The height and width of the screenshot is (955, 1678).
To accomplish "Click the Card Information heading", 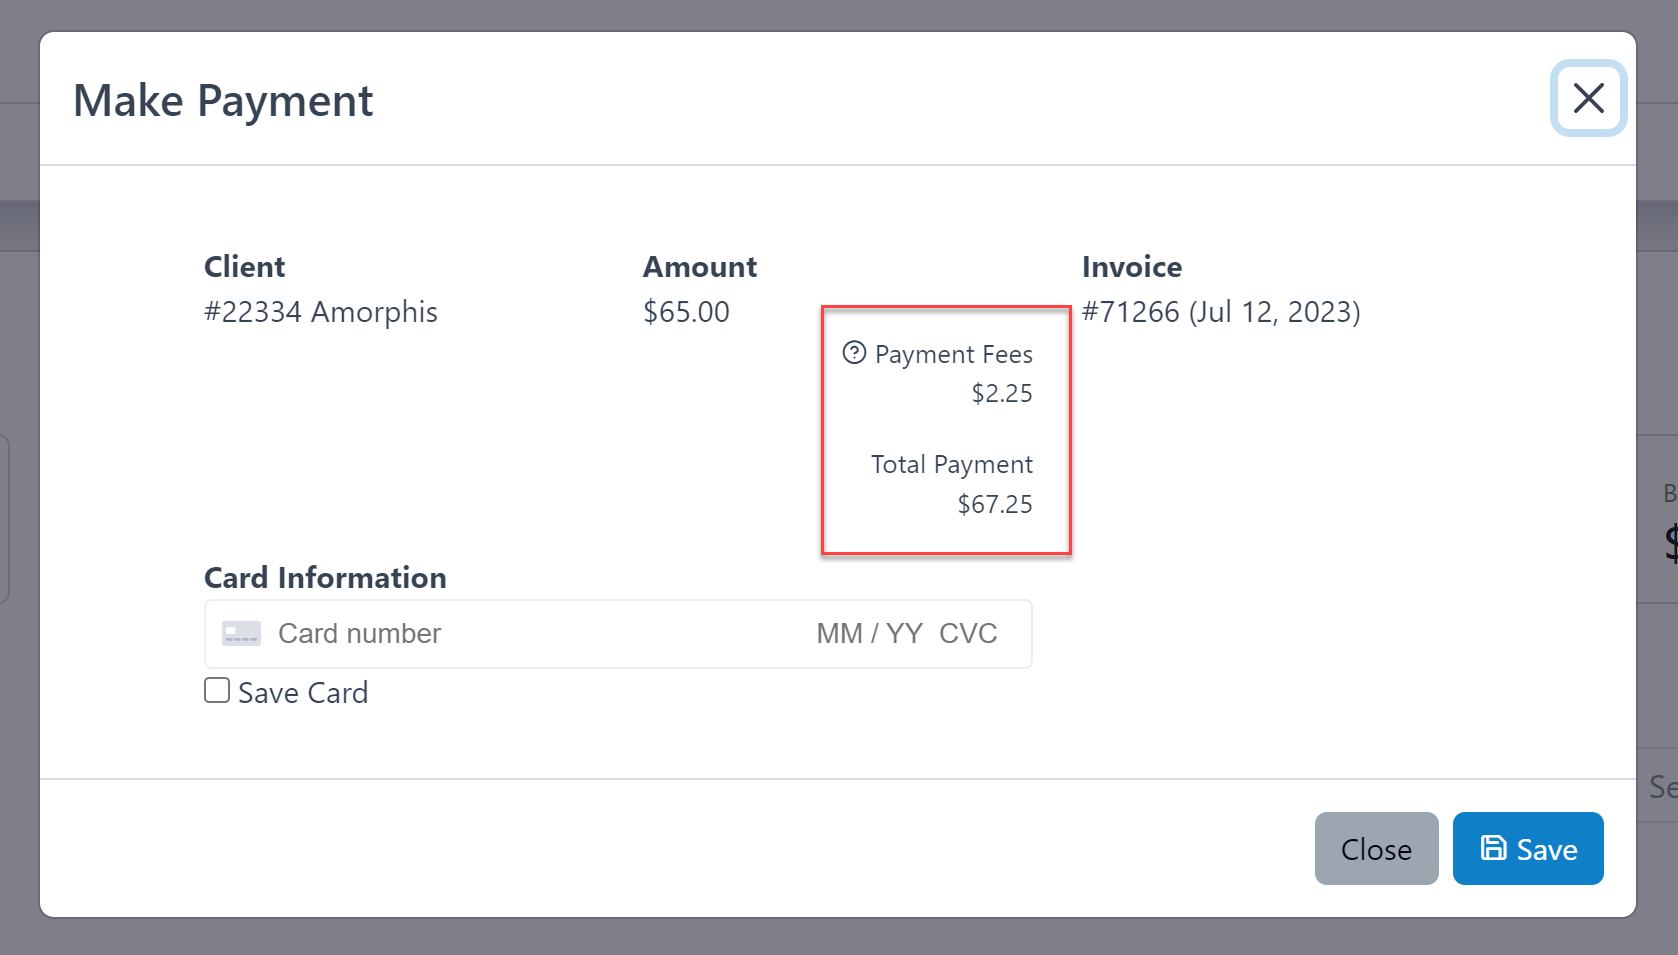I will click(x=325, y=577).
